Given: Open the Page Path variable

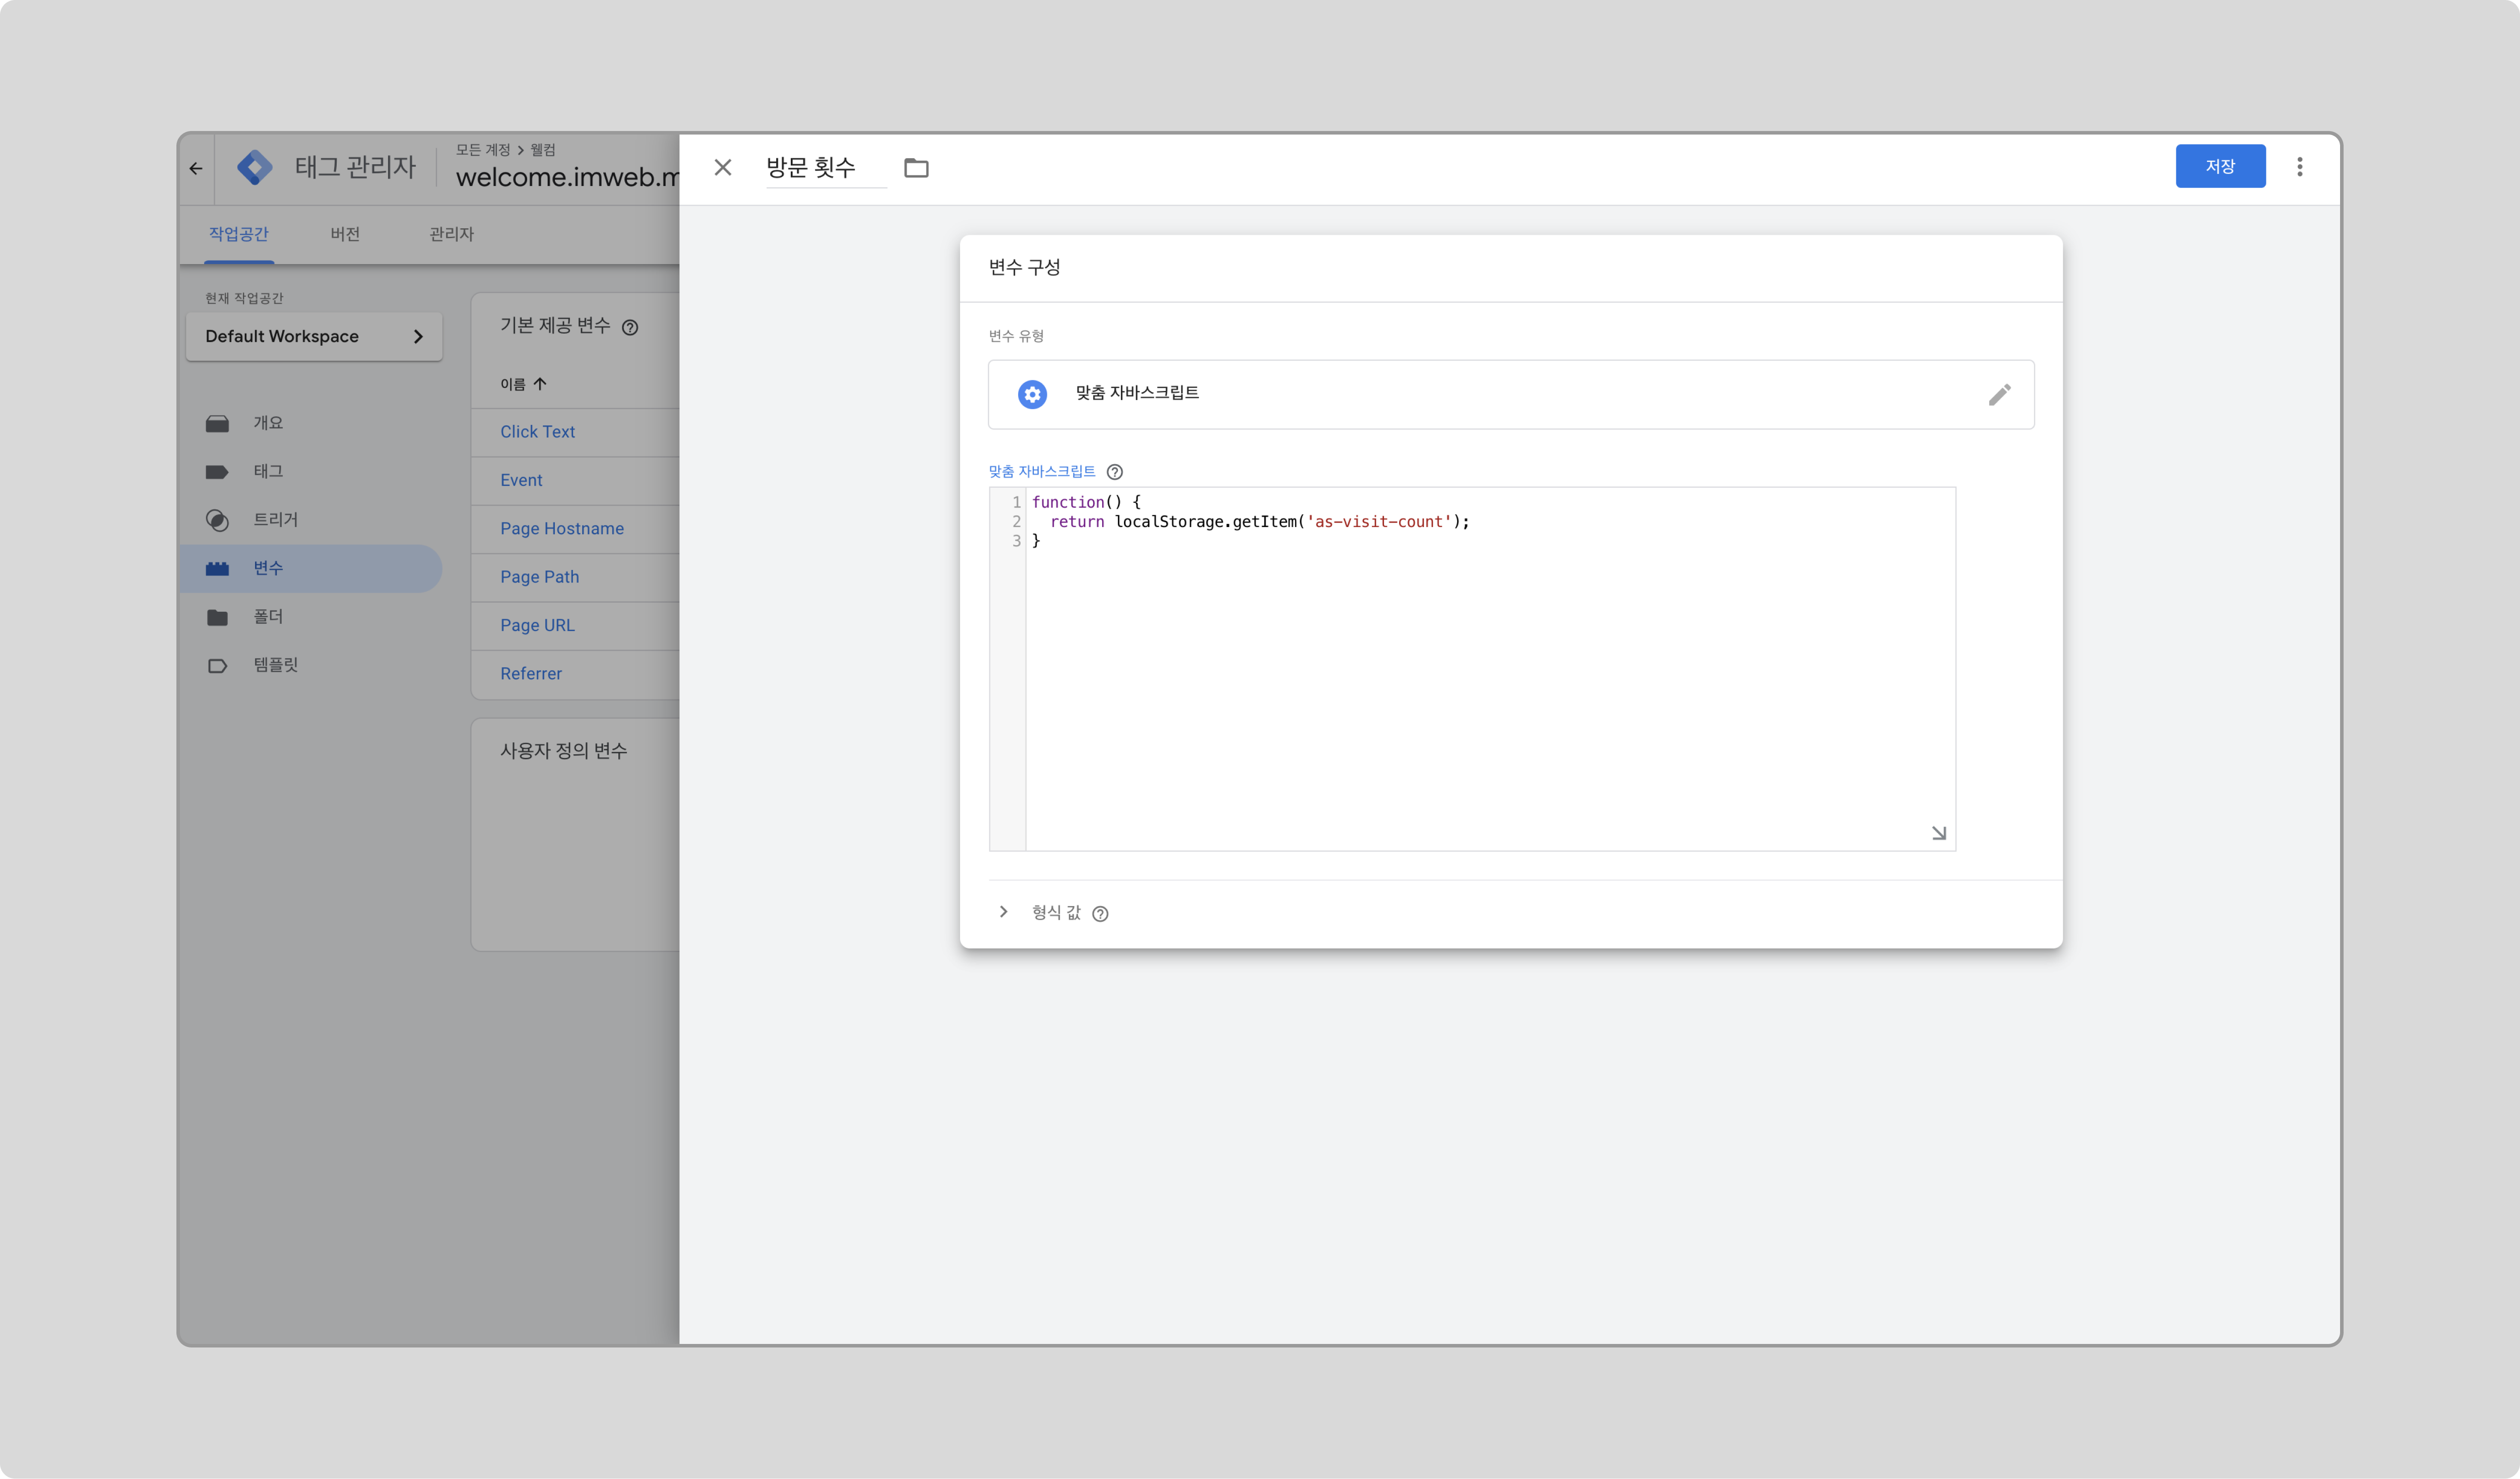Looking at the screenshot, I should pyautogui.click(x=539, y=577).
